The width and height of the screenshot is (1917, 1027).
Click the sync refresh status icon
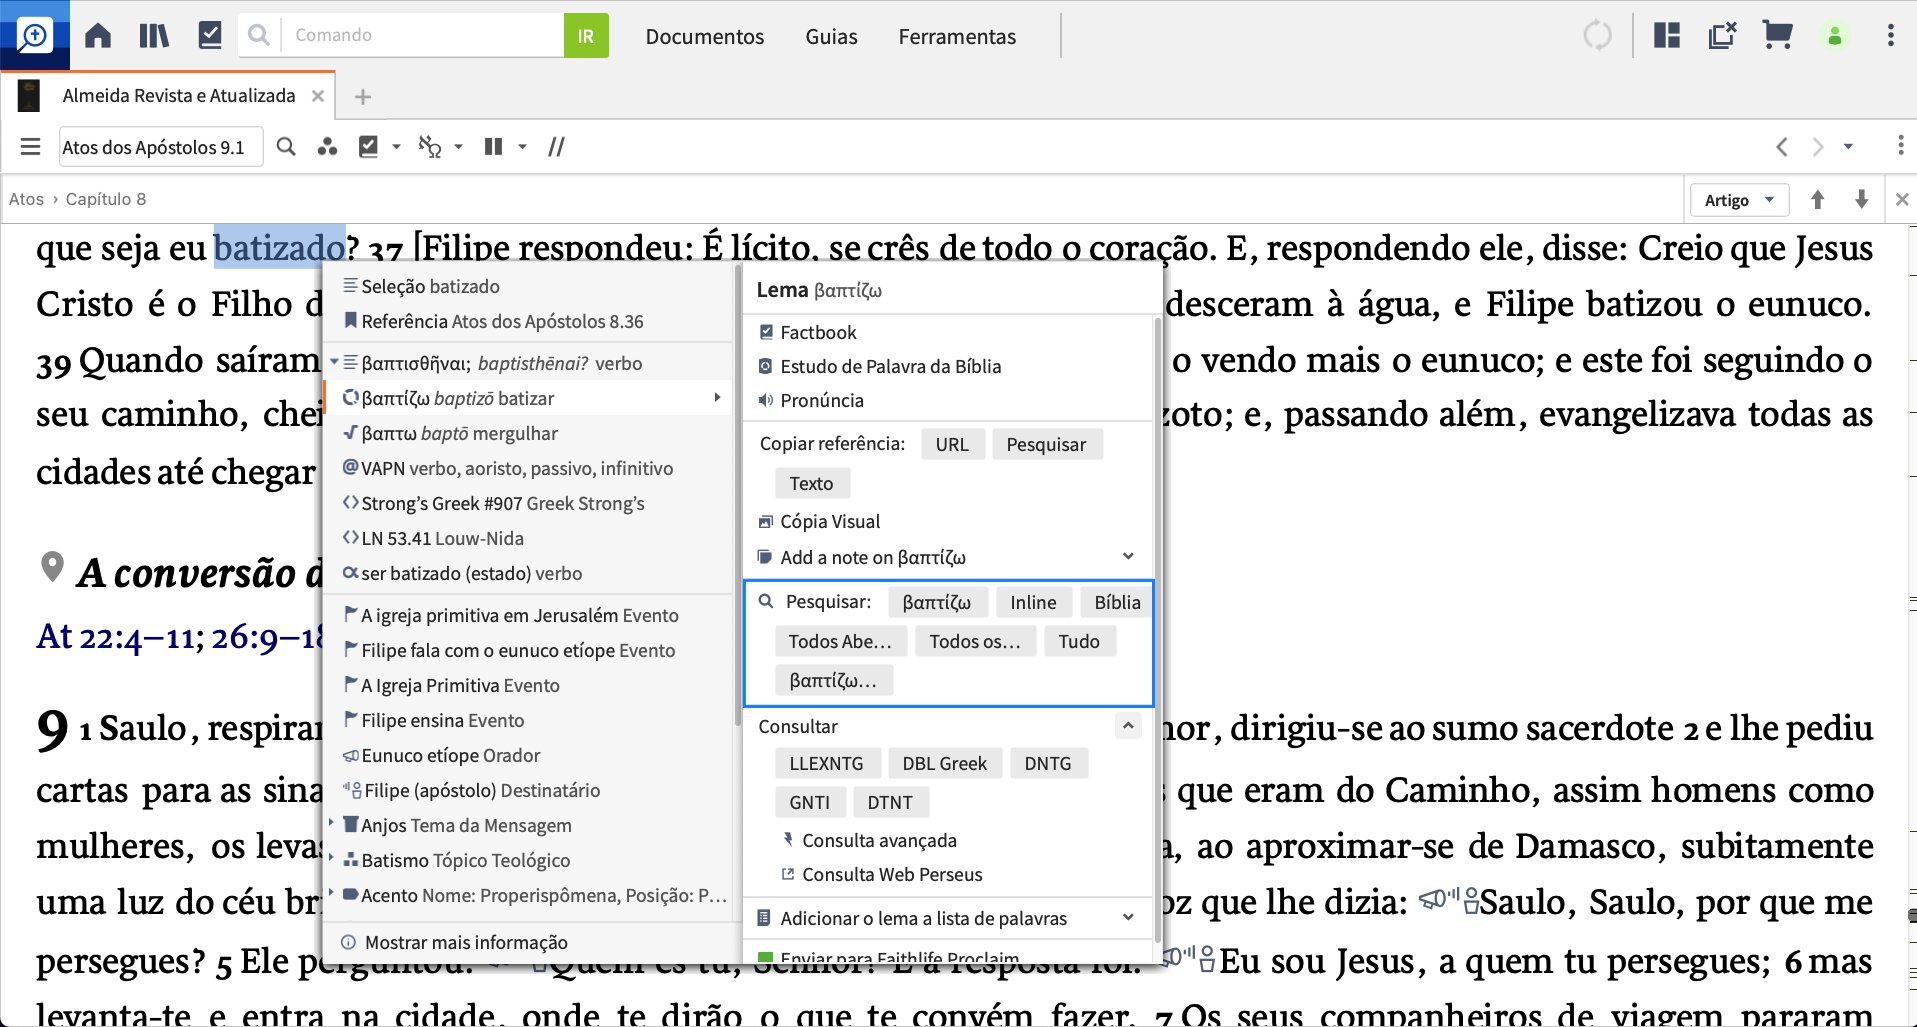1598,36
